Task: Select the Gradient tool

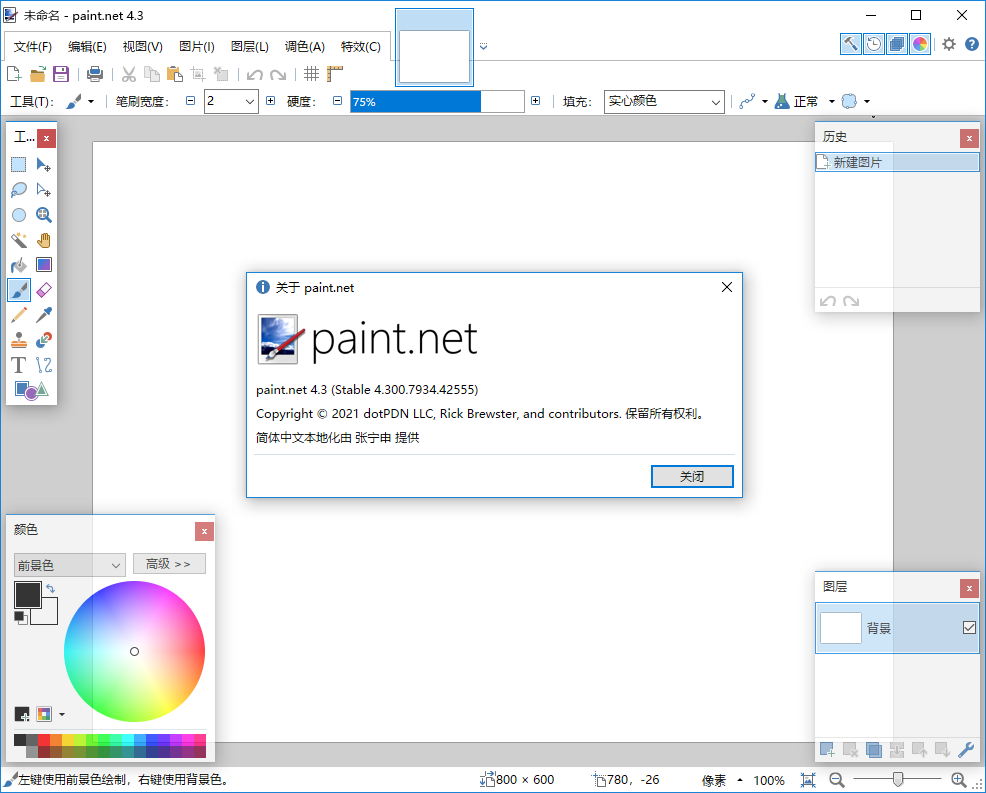Action: 43,265
